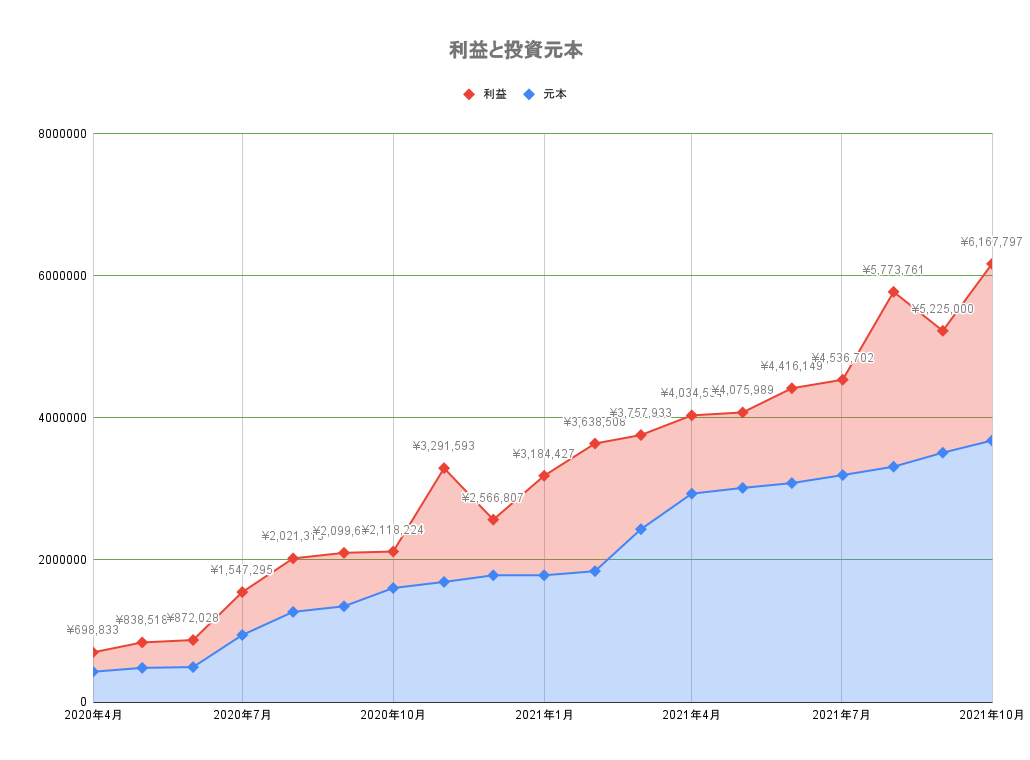Select red data point under ¥5,773,761

pos(893,292)
